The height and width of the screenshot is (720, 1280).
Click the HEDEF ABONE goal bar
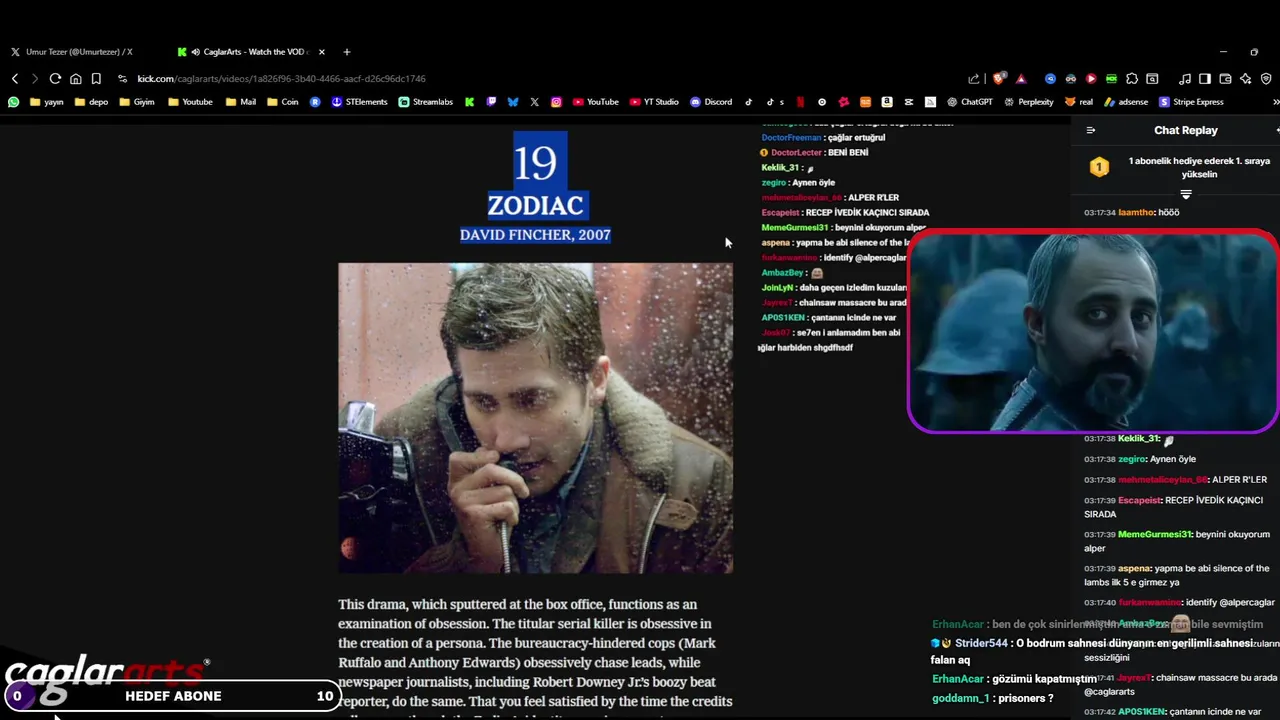[x=172, y=696]
